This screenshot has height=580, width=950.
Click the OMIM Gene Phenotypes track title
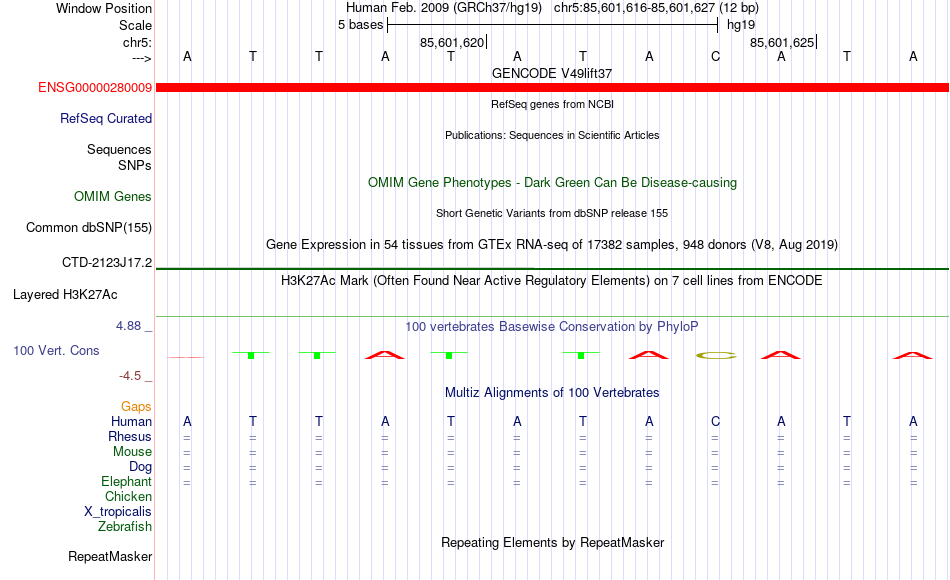(x=553, y=182)
